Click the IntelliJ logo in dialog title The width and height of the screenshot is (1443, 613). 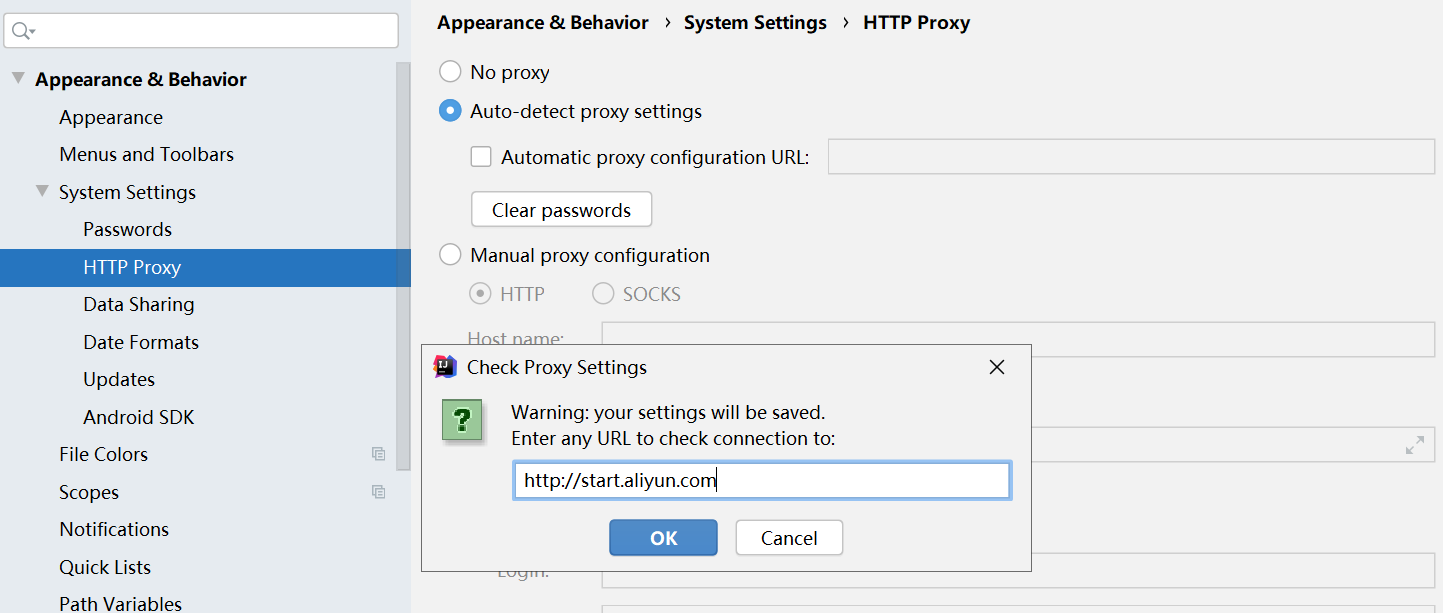(445, 367)
